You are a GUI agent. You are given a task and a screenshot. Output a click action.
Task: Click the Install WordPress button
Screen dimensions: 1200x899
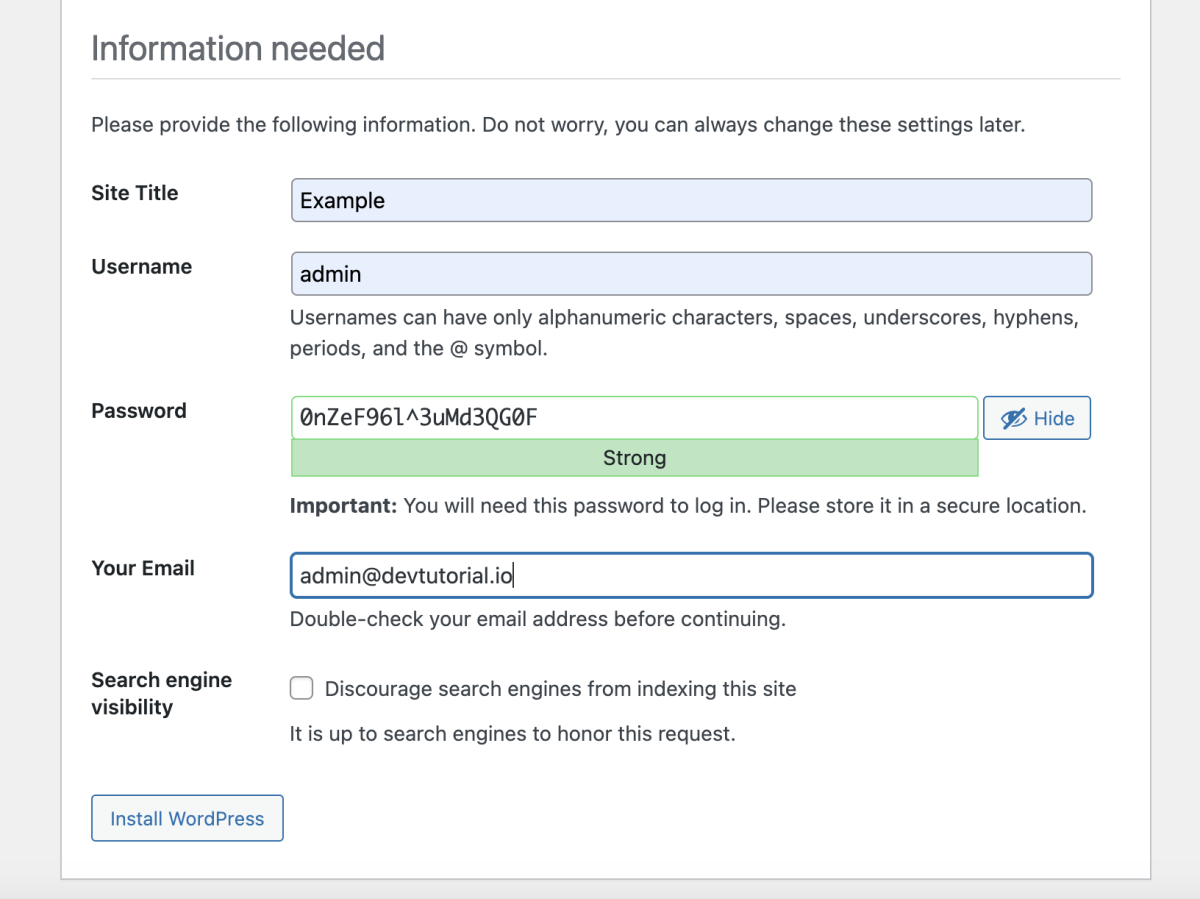pos(187,818)
